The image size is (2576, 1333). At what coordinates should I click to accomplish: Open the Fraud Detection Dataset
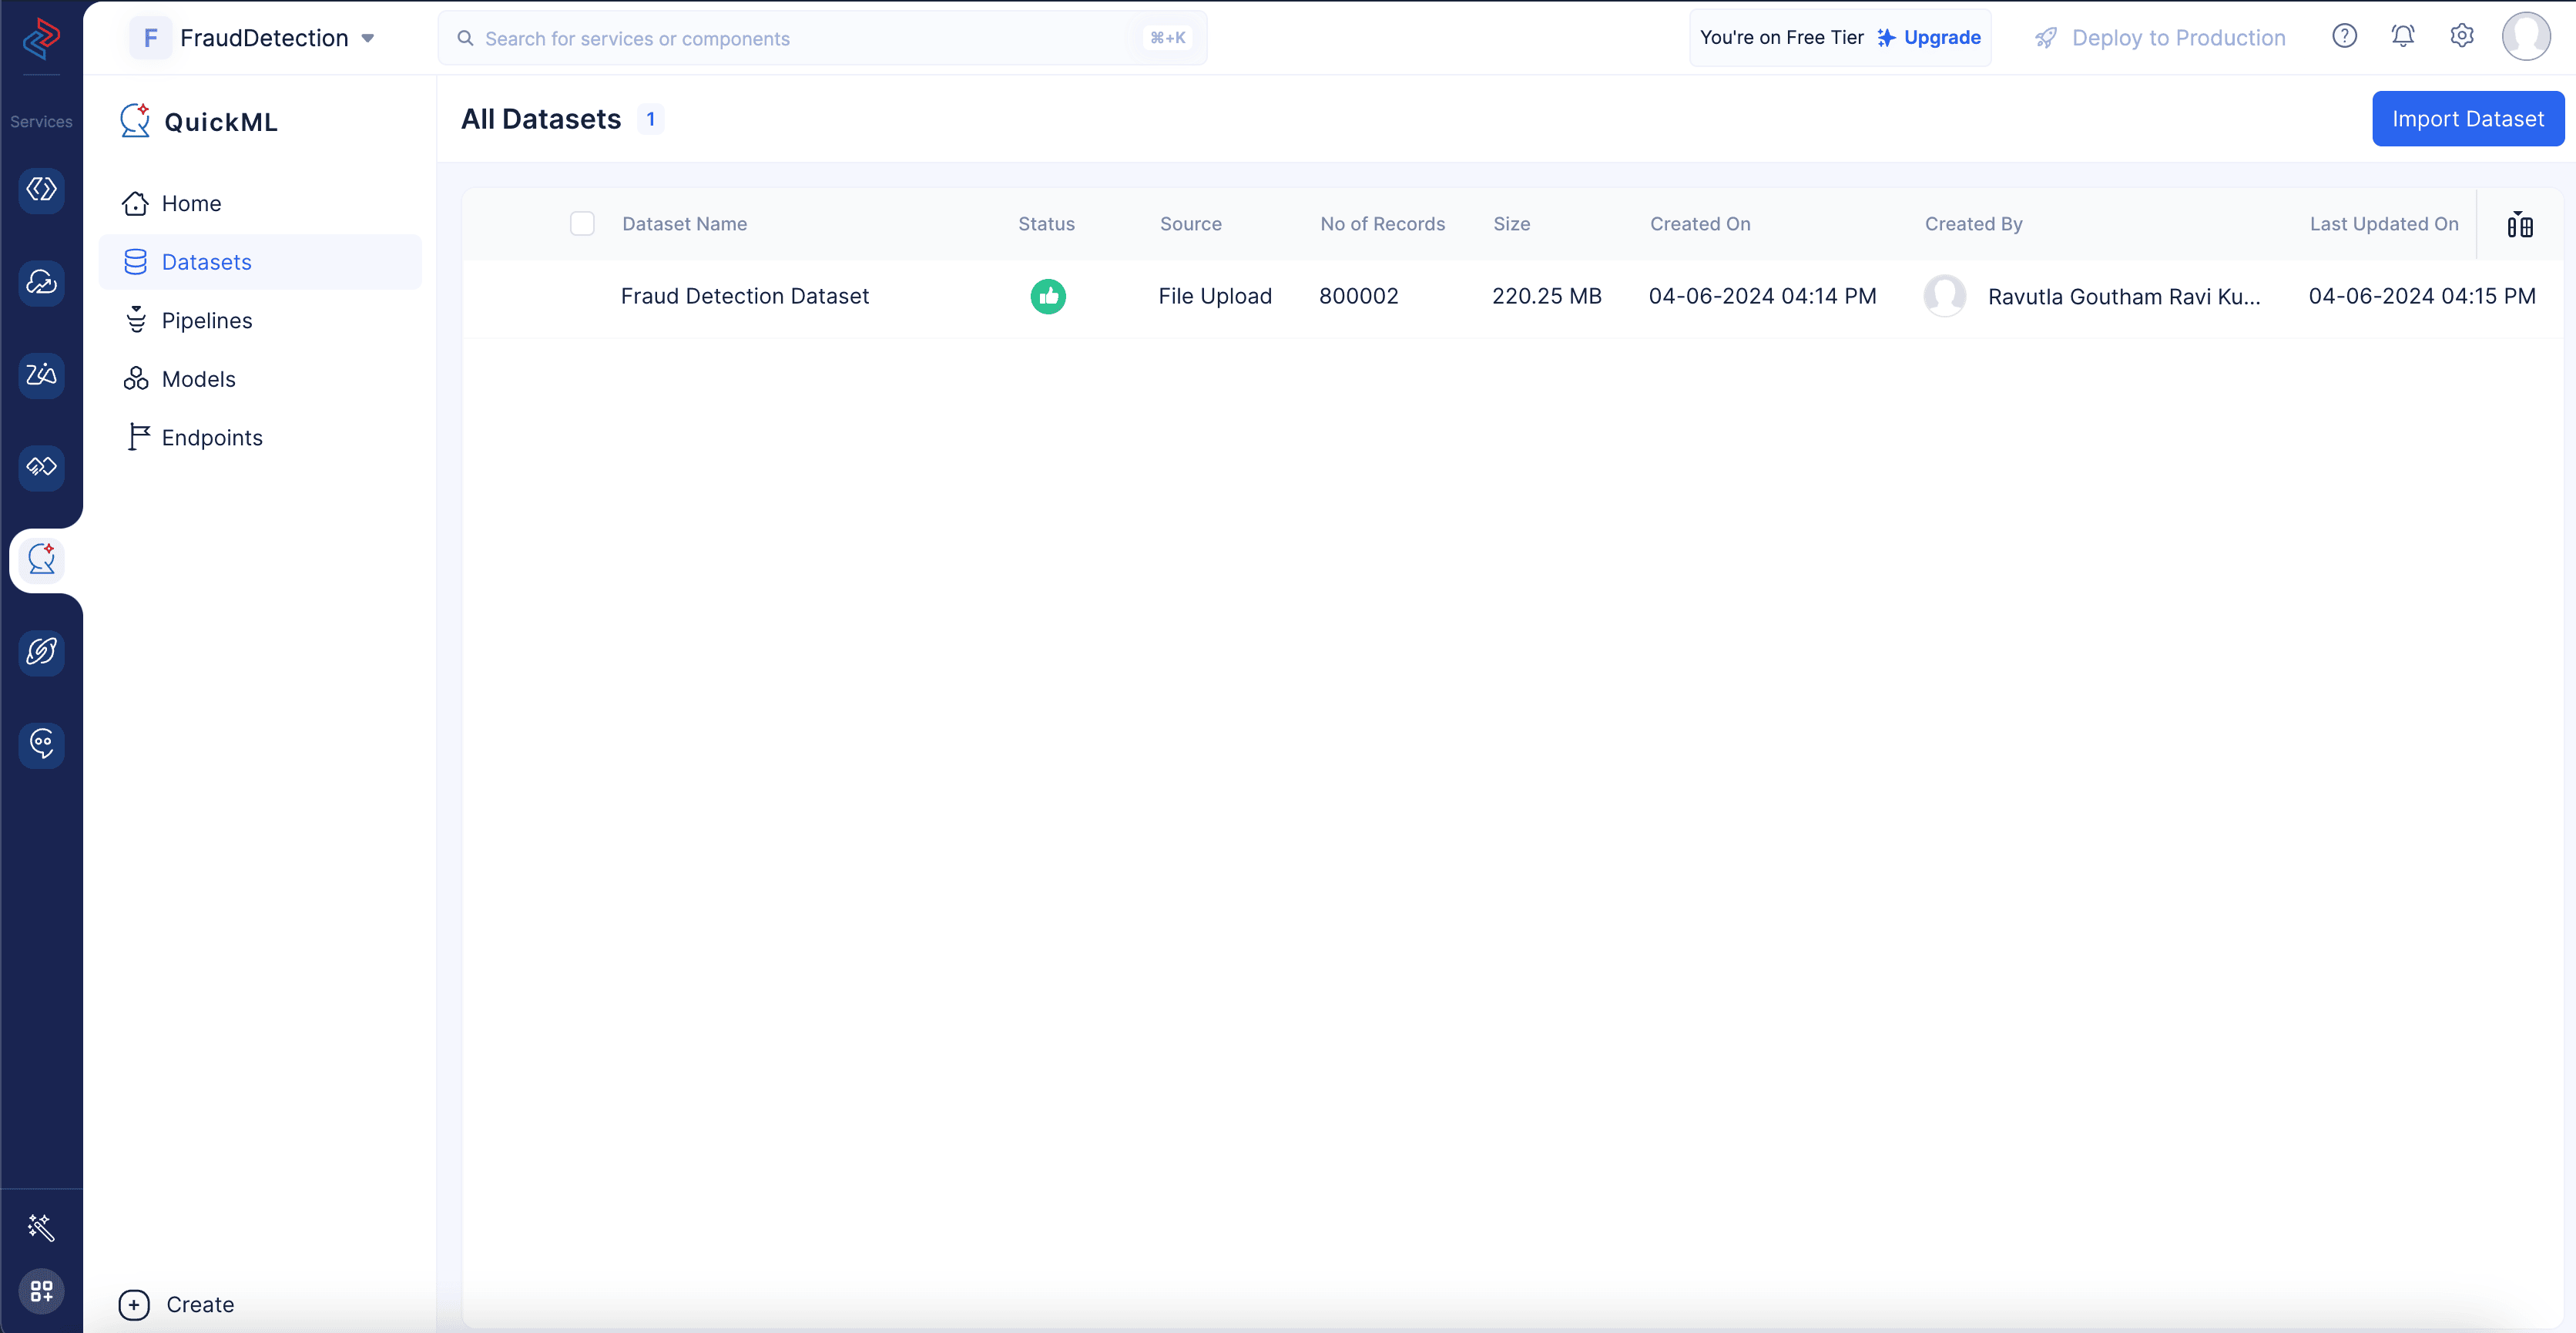tap(744, 296)
